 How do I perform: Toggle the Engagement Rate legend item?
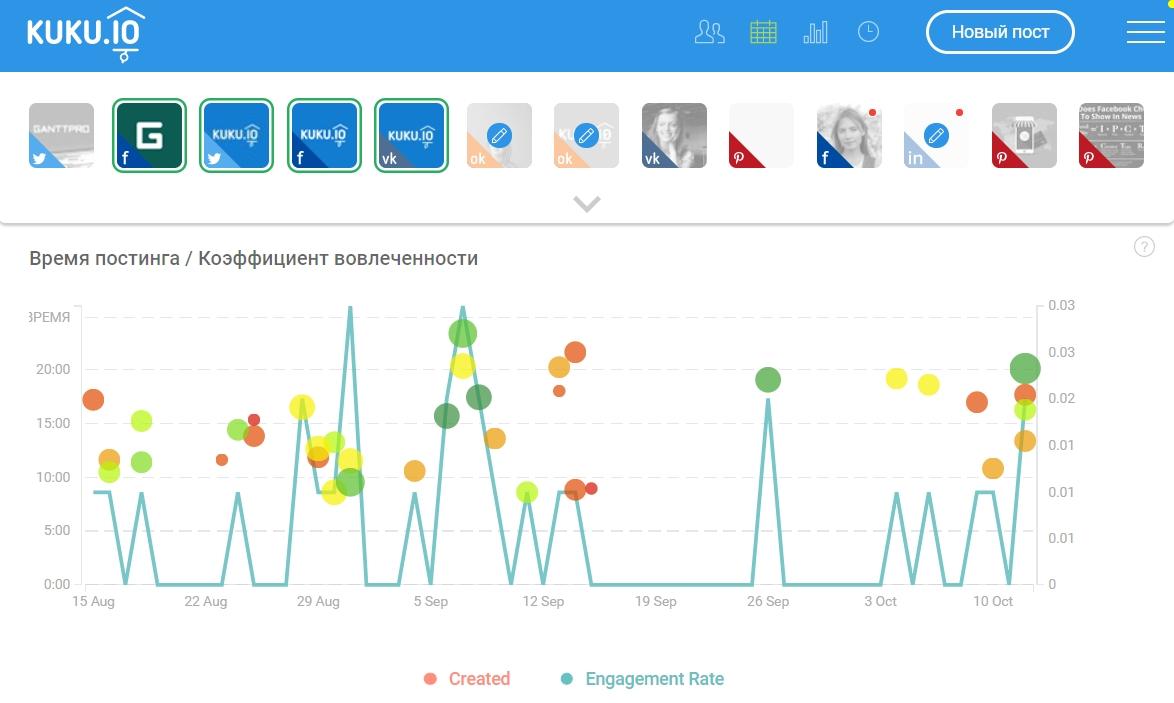point(641,679)
